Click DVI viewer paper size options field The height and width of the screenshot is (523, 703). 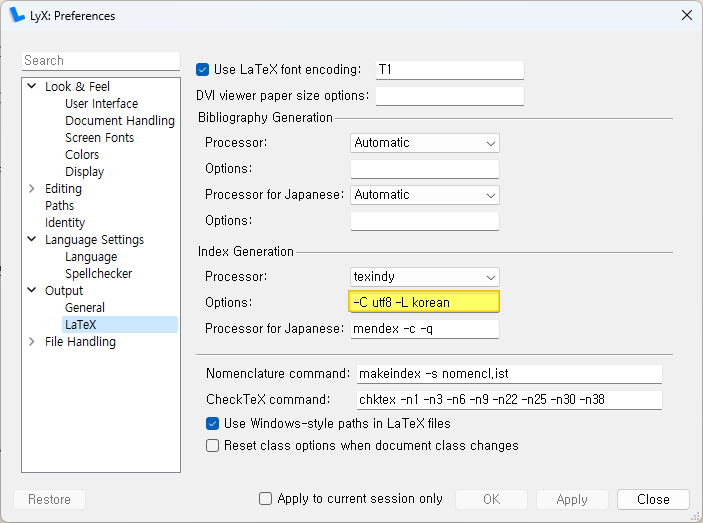450,96
